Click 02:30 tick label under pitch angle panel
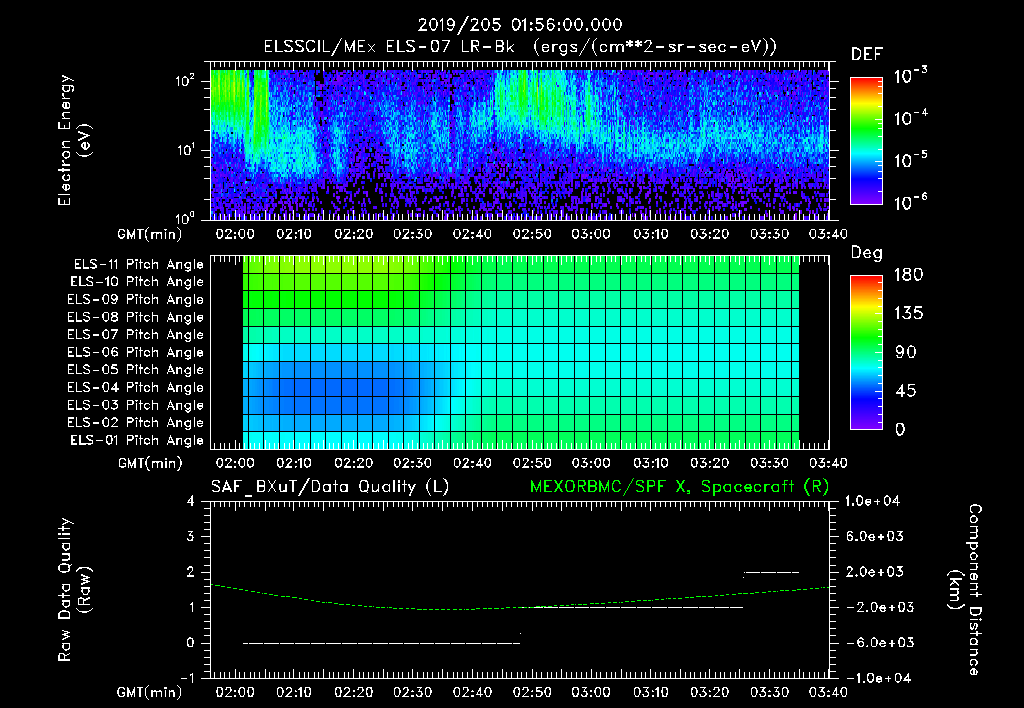Viewport: 1024px width, 708px height. coord(413,463)
